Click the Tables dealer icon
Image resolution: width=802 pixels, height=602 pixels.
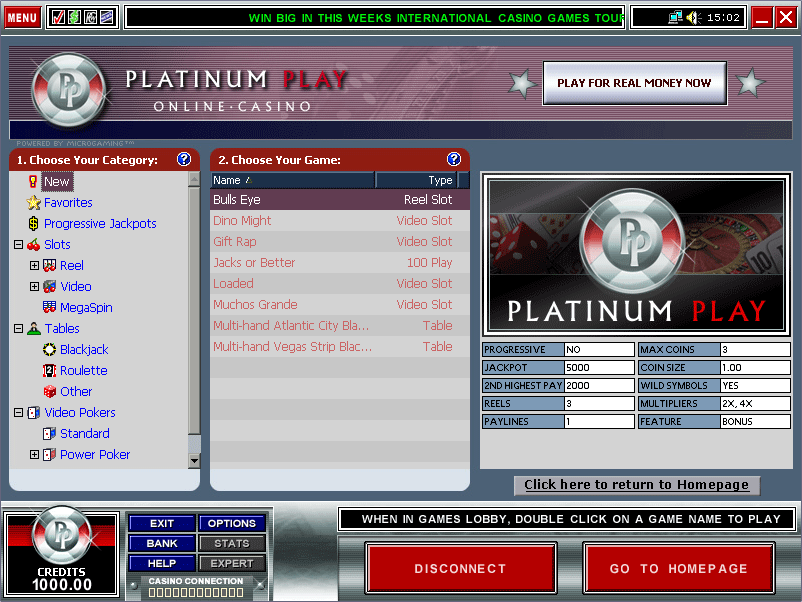coord(34,328)
